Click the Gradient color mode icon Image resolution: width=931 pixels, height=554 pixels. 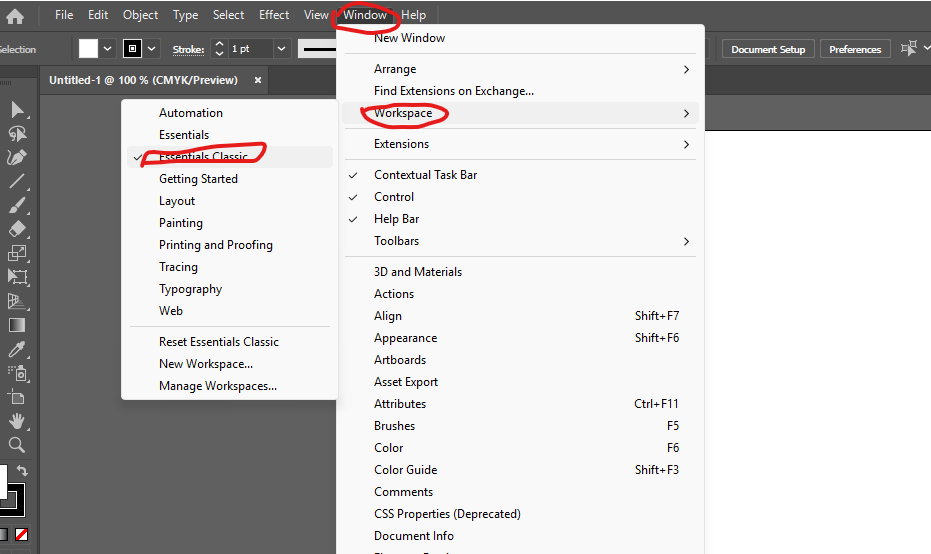coord(4,534)
